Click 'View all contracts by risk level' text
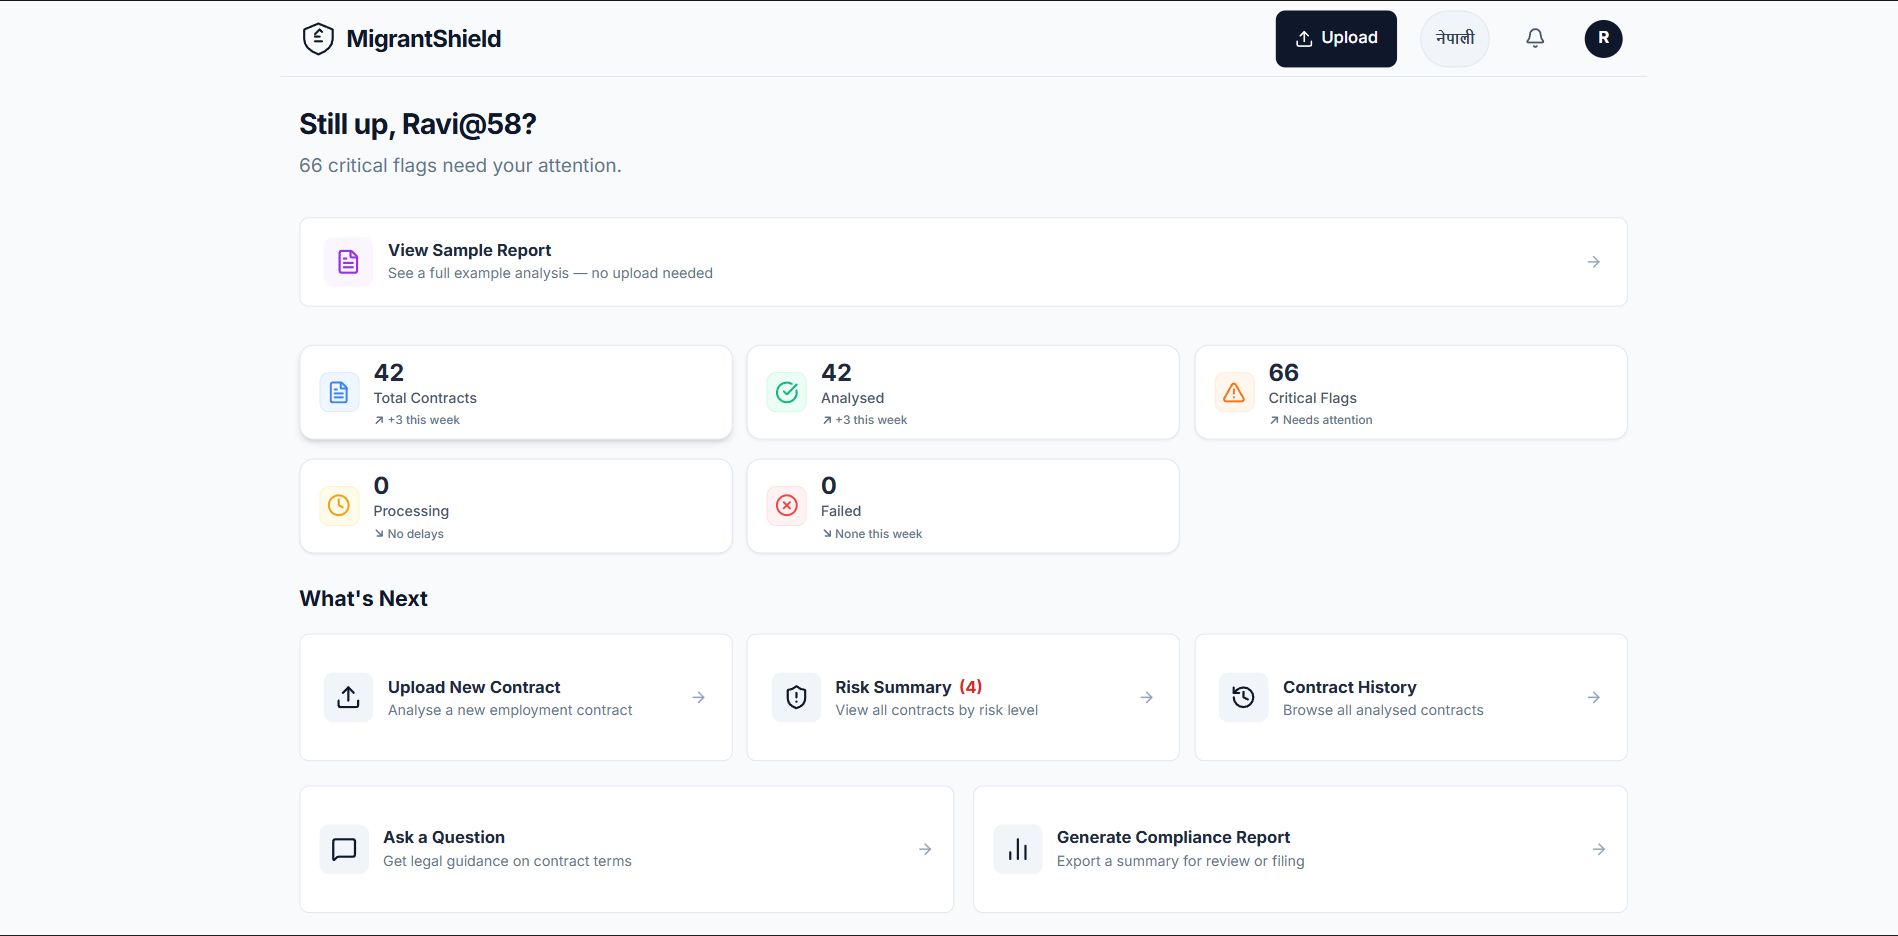Viewport: 1898px width, 936px height. click(937, 710)
